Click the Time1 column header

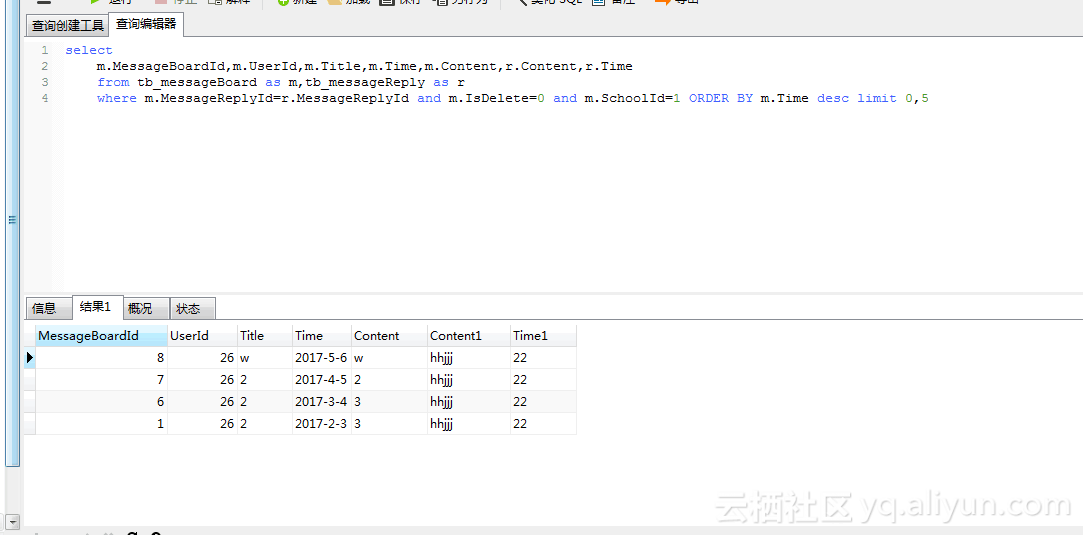point(543,335)
